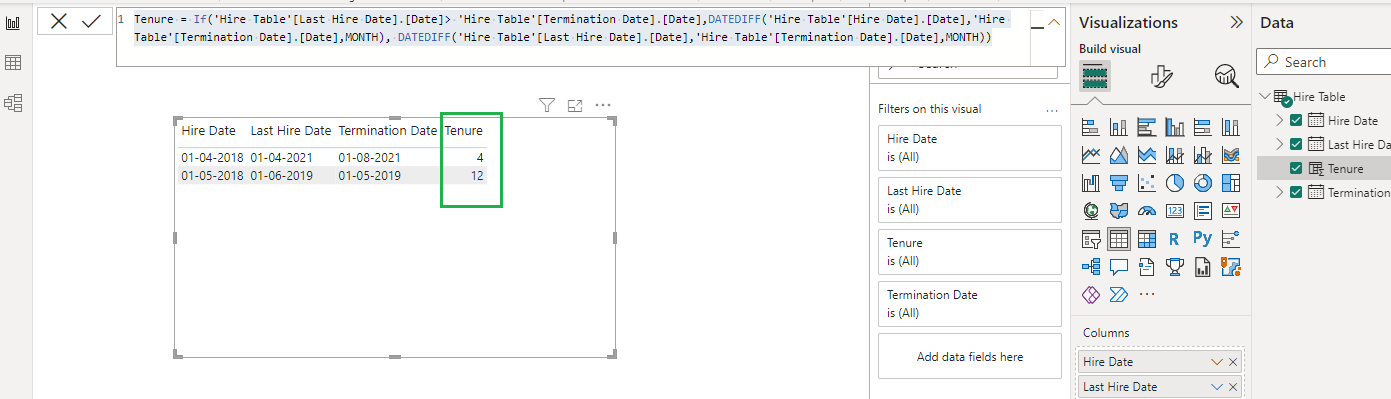Screen dimensions: 1391x399
Task: Select the 01-08-2021 termination date cell
Action: tap(369, 158)
